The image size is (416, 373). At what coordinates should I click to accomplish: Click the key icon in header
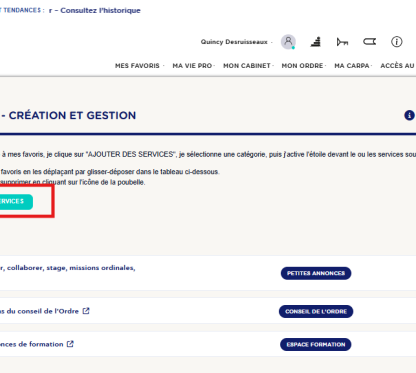point(342,42)
